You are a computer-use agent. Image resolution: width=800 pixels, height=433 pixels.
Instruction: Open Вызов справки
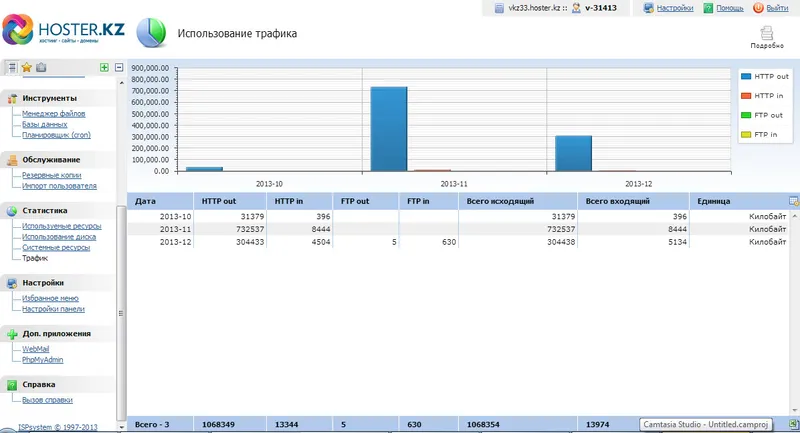pos(47,400)
